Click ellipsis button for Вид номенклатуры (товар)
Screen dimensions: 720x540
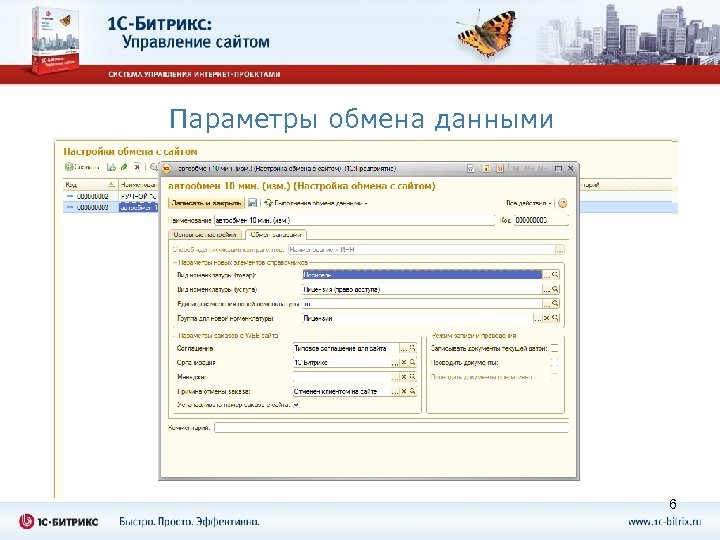(546, 275)
